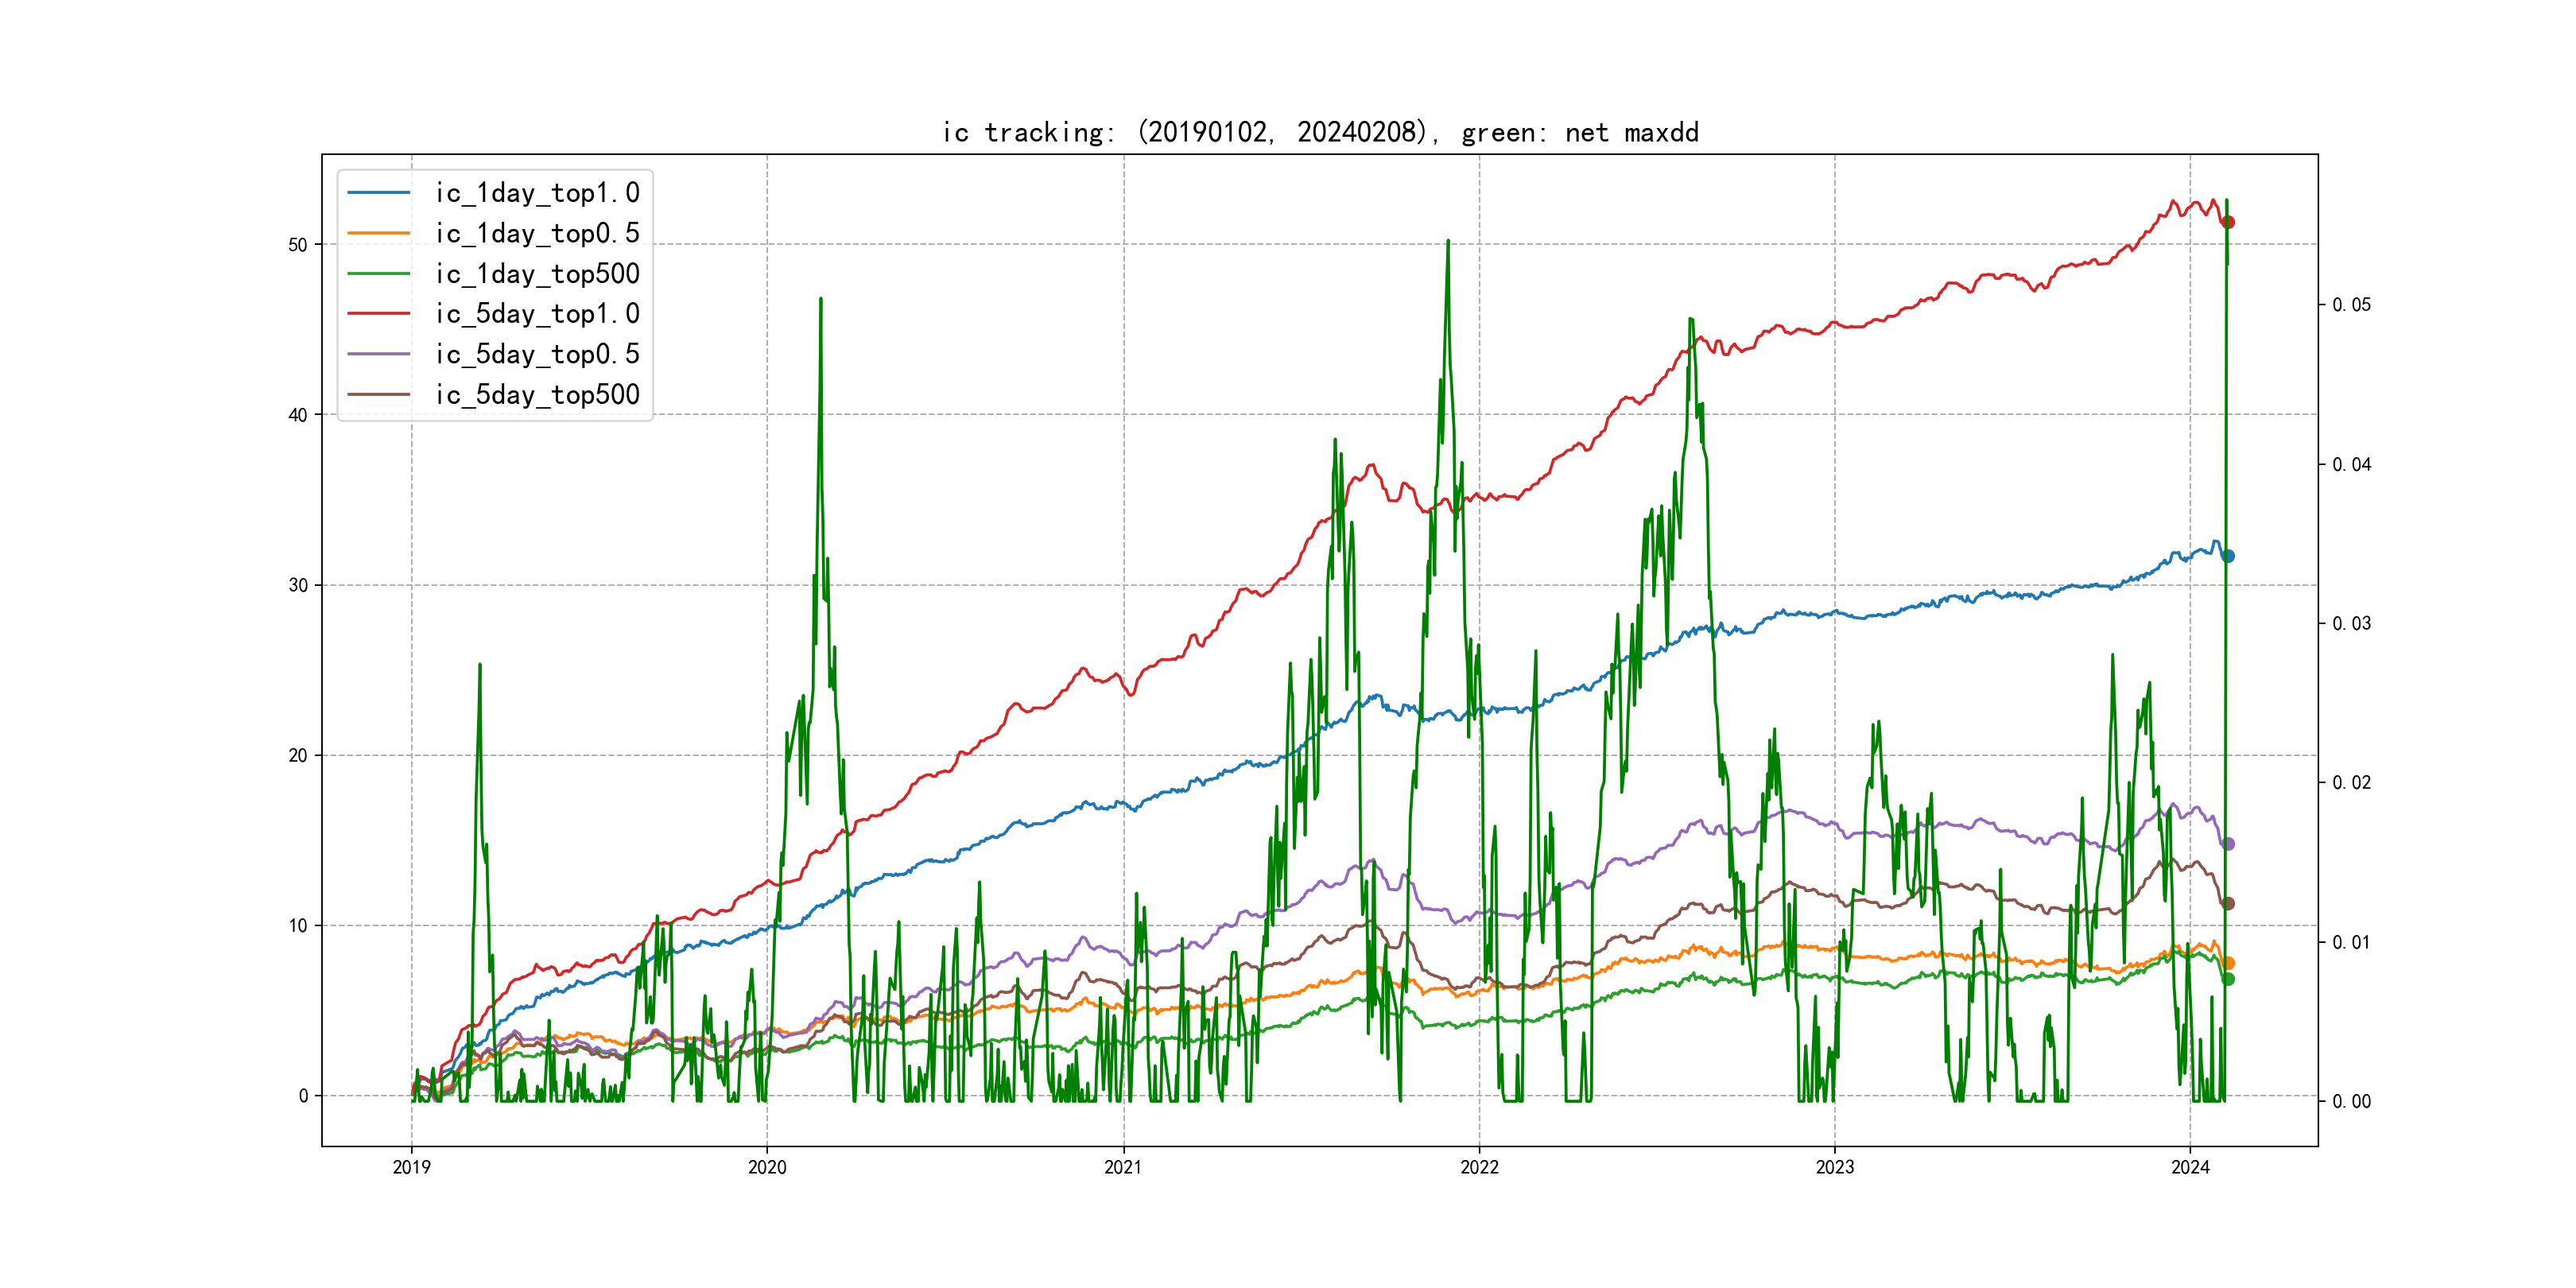This screenshot has height=1288, width=2576.
Task: Click the ic_5day_top1.0 legend label
Action: [x=537, y=313]
